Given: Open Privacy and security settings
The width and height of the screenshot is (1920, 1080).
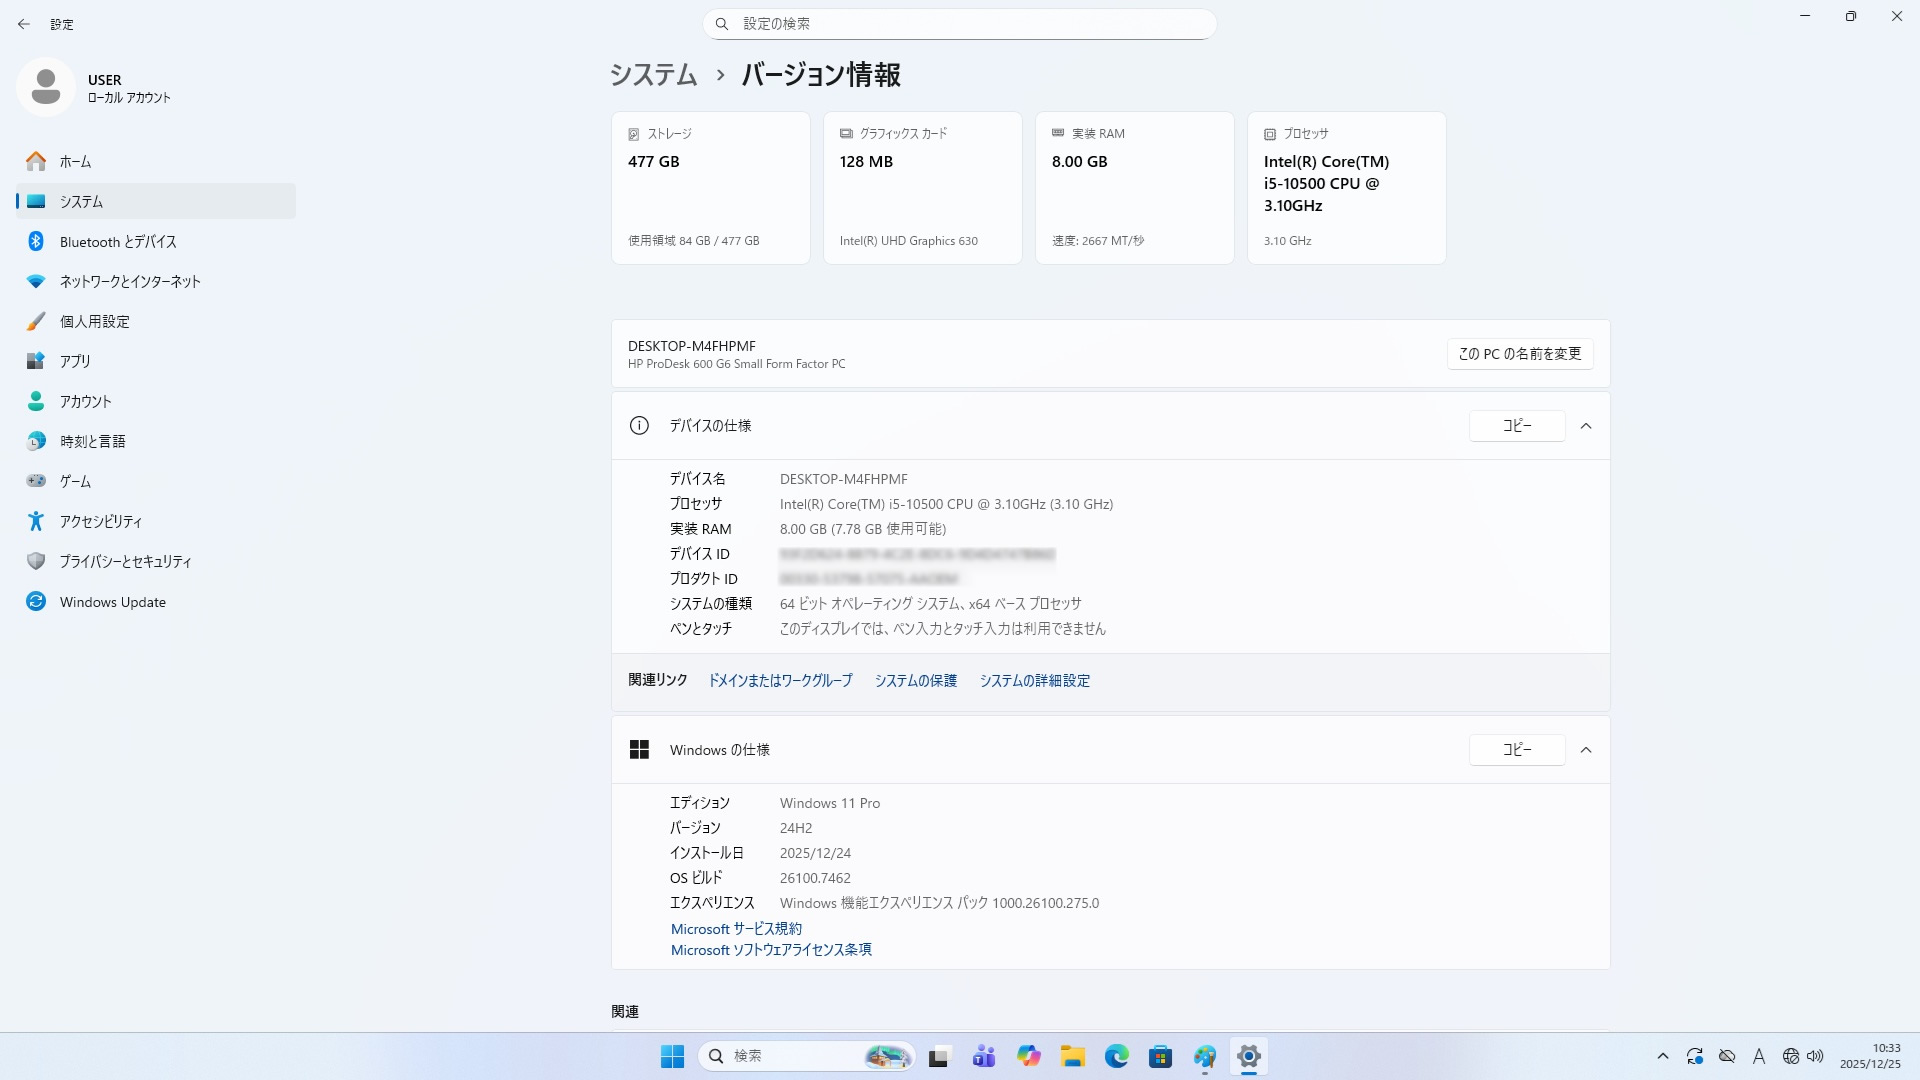Looking at the screenshot, I should 125,561.
